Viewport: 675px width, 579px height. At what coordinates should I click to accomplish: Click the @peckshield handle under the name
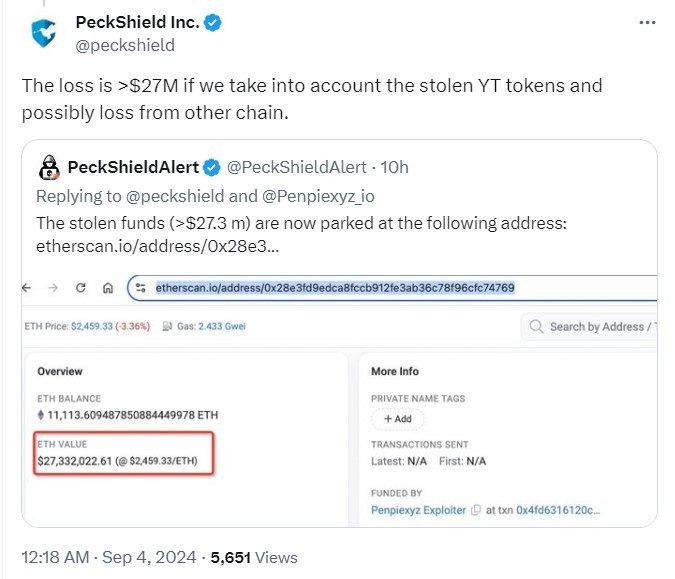click(x=125, y=45)
